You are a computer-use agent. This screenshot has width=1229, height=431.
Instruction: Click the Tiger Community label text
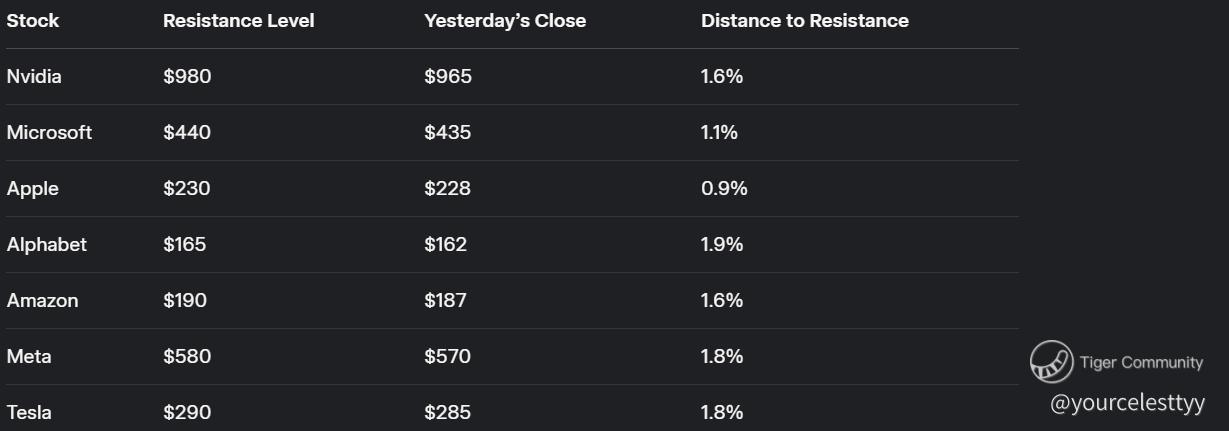[1141, 363]
